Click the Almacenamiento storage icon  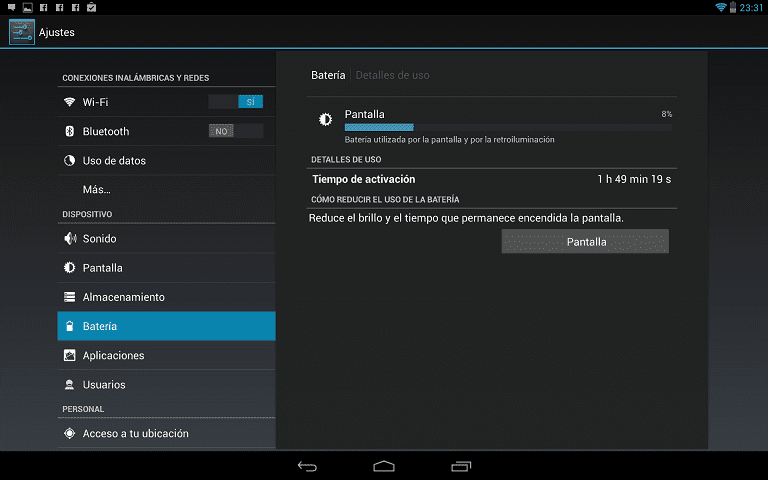(x=70, y=297)
